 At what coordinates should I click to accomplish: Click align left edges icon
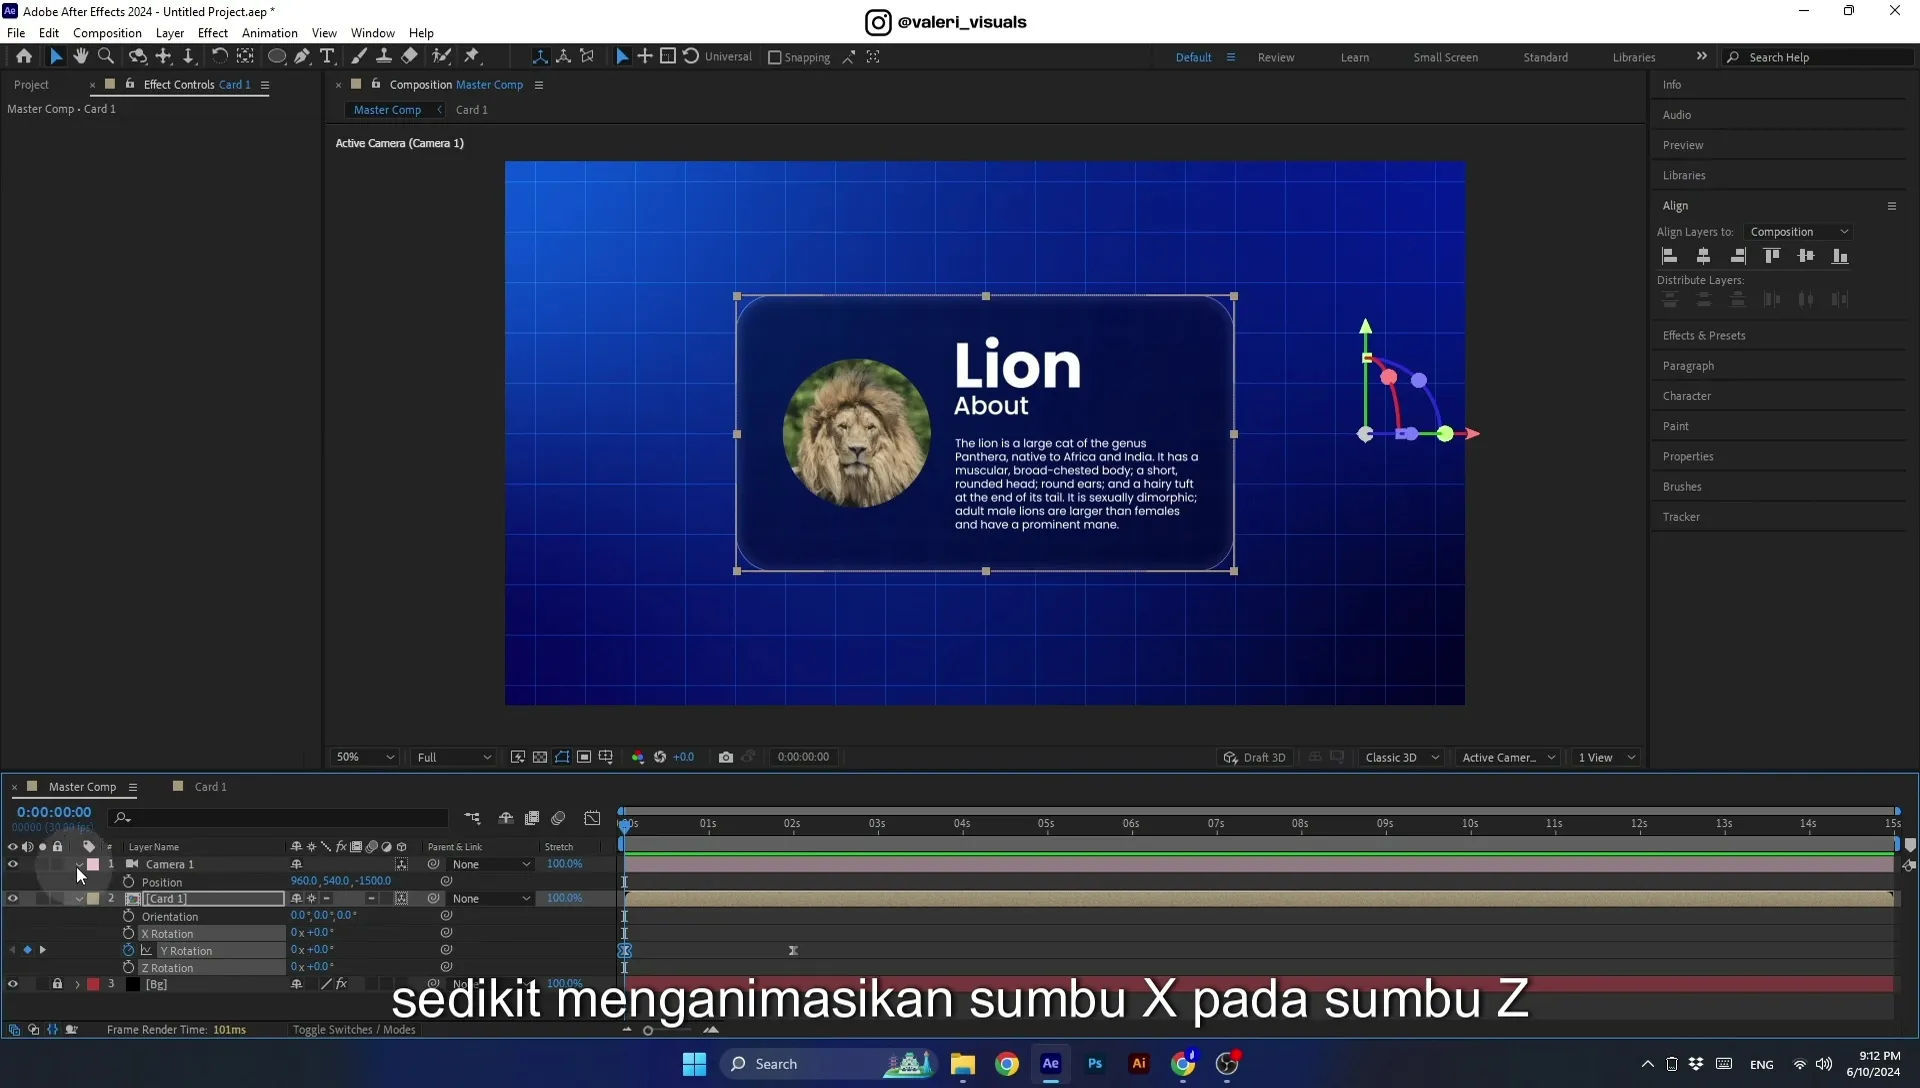coord(1669,256)
